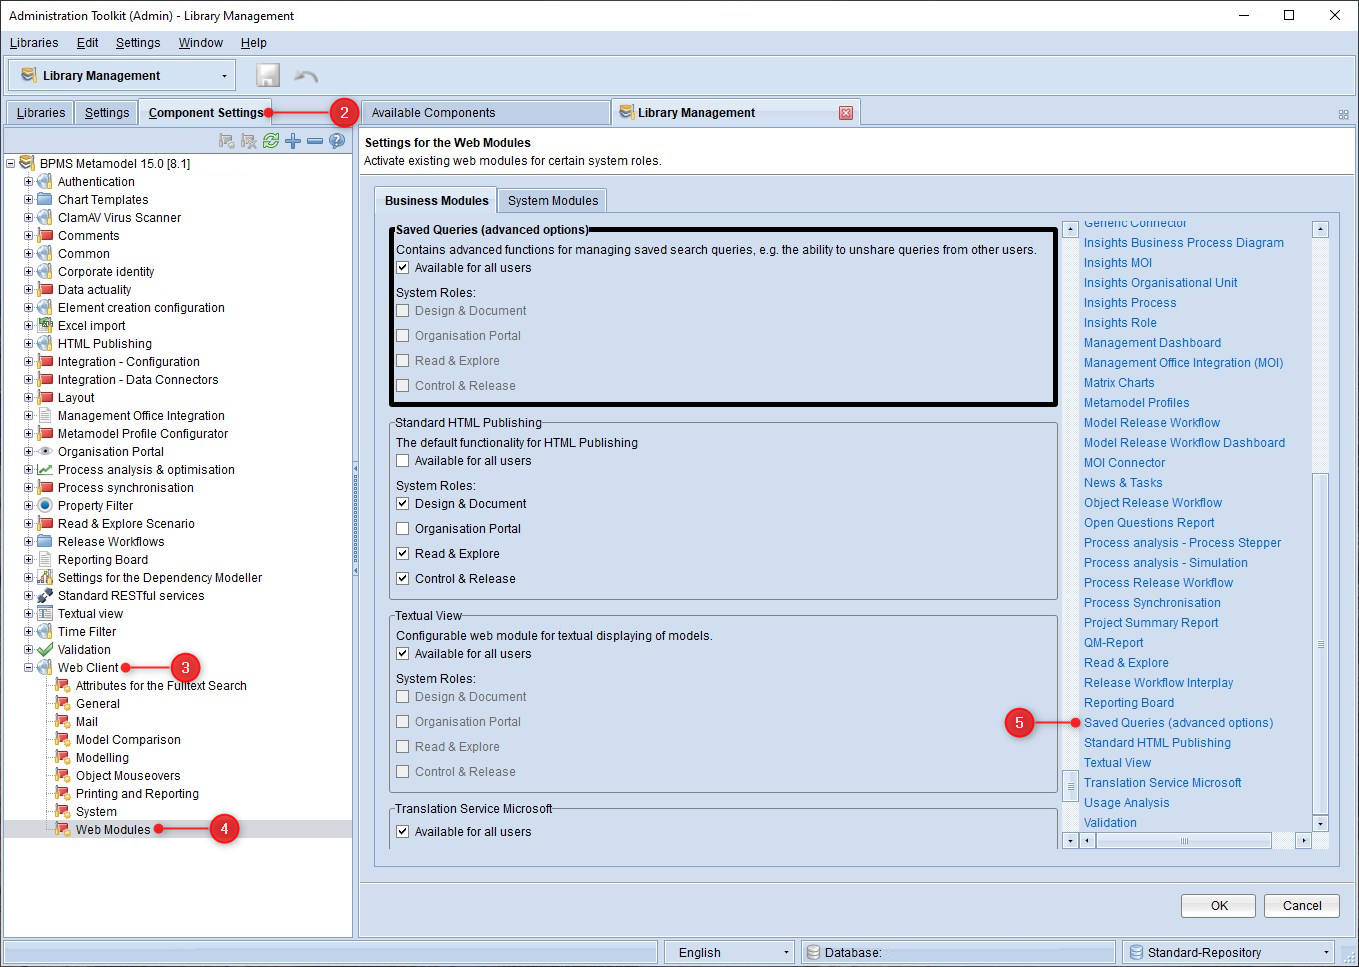
Task: Click the green checkmark icon beside Validation
Action: point(45,649)
